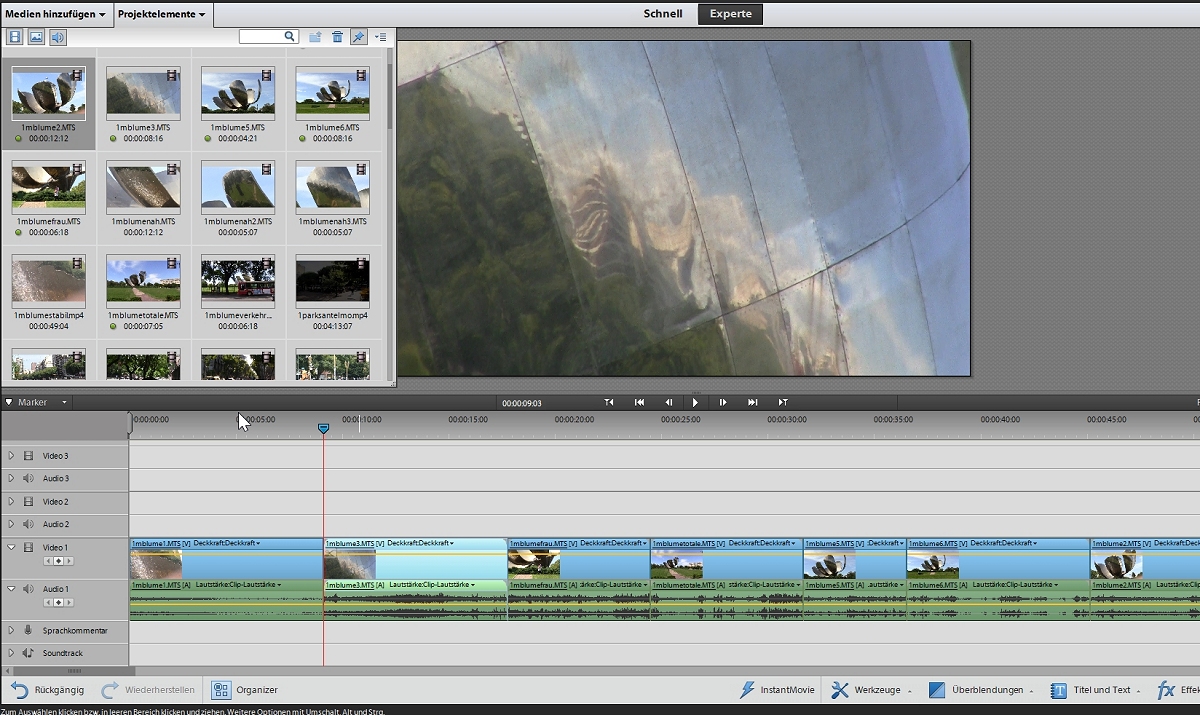Image resolution: width=1200 pixels, height=715 pixels.
Task: Click the Video 1 track film icon
Action: [28, 547]
